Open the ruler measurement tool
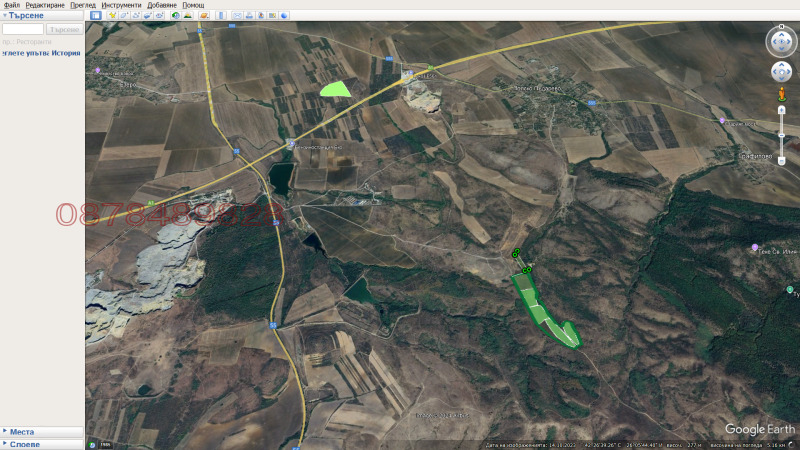This screenshot has height=450, width=800. point(221,16)
